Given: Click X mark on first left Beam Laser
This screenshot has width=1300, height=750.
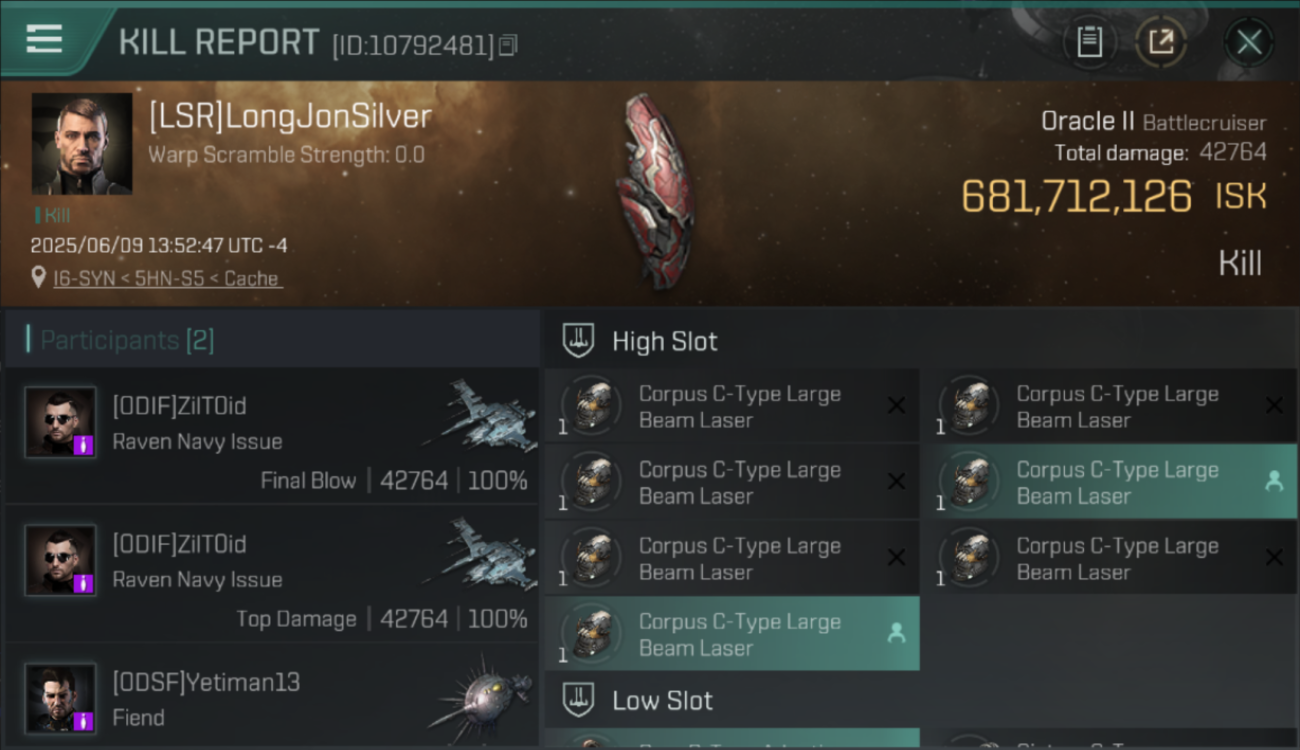Looking at the screenshot, I should tap(896, 405).
